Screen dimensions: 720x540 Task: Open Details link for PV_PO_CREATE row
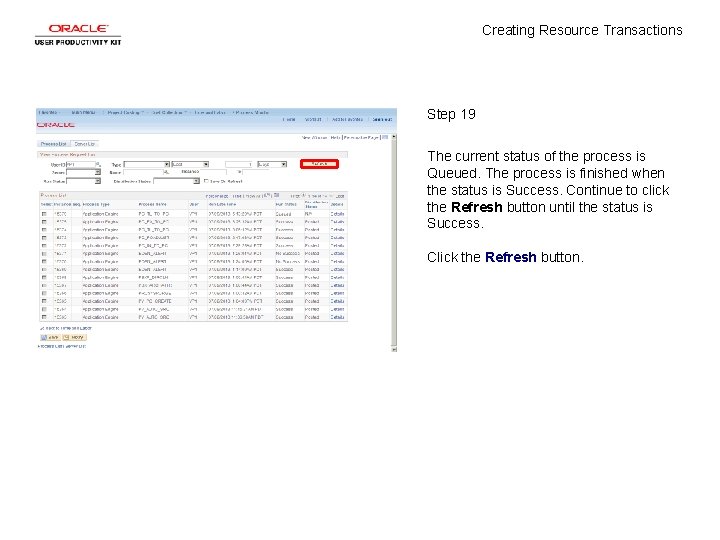337,301
